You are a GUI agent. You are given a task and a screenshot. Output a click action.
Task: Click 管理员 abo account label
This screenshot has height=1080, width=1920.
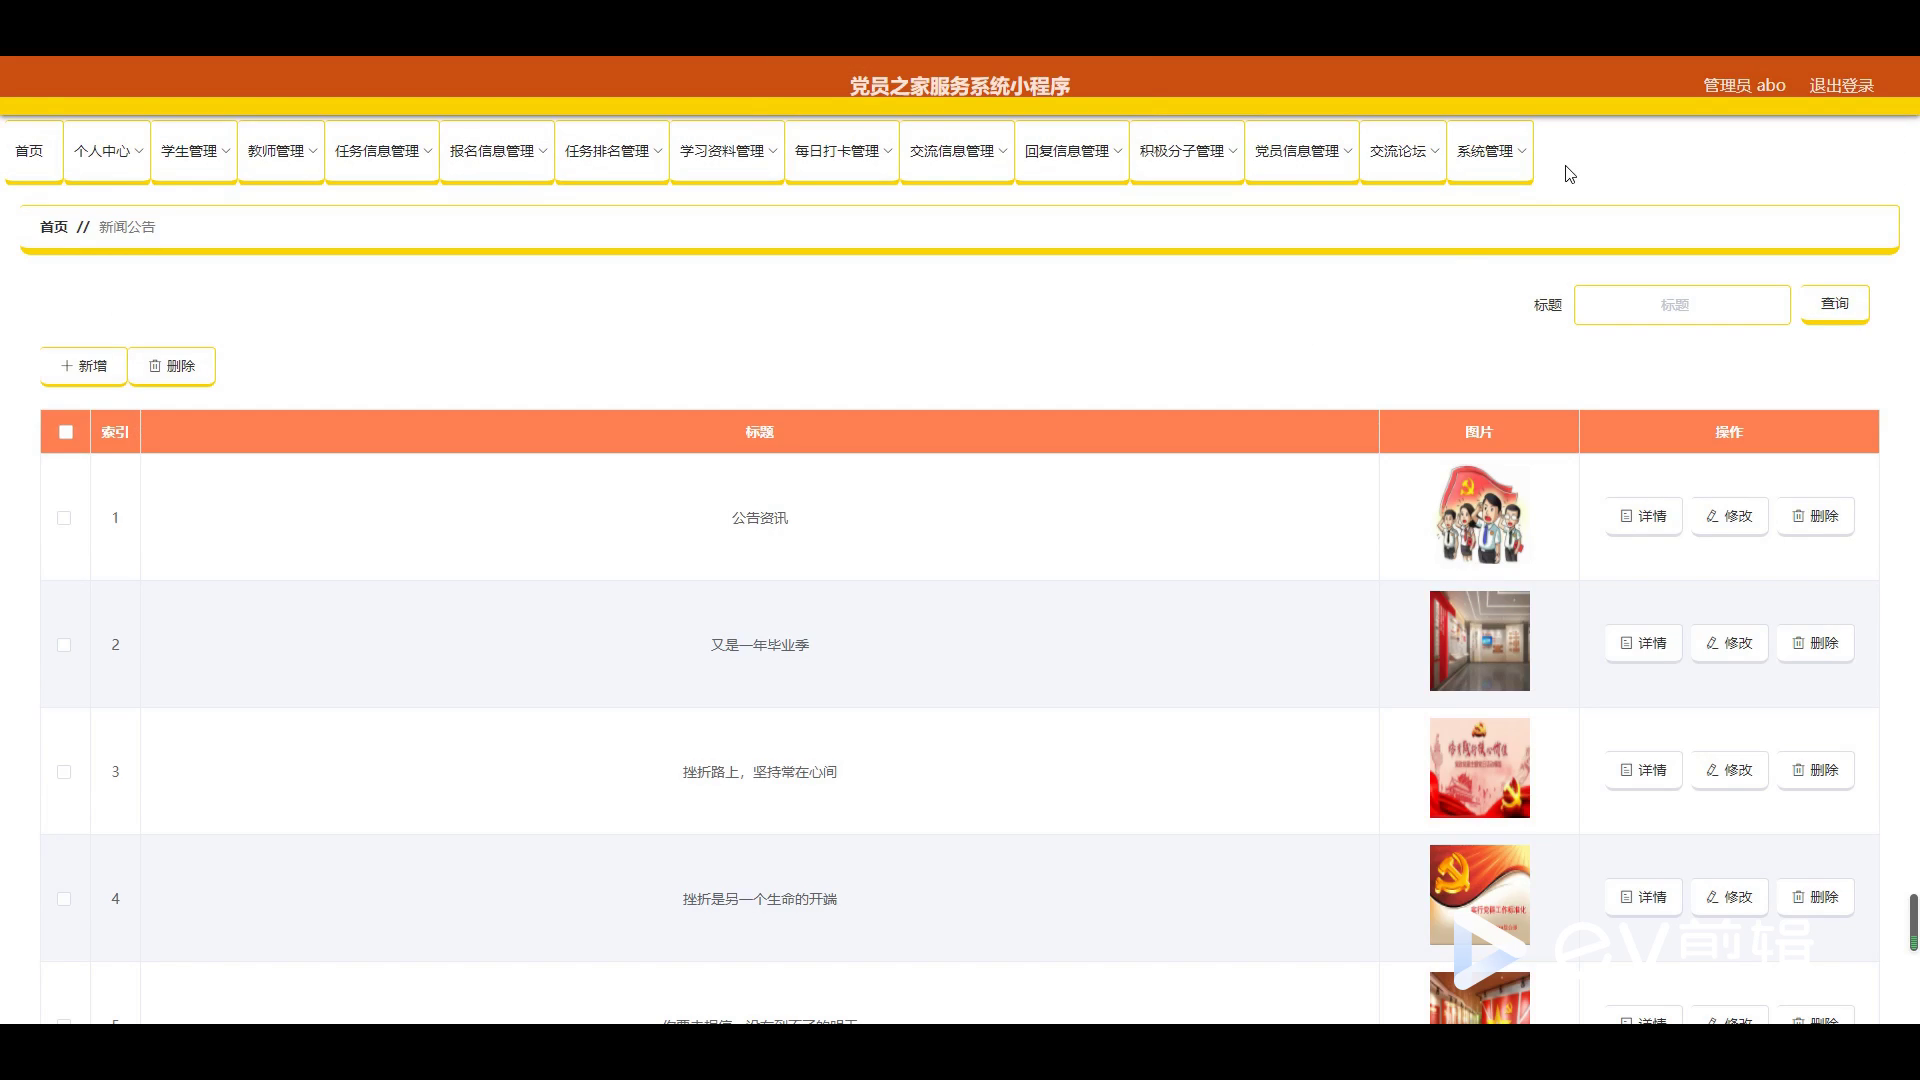1744,86
